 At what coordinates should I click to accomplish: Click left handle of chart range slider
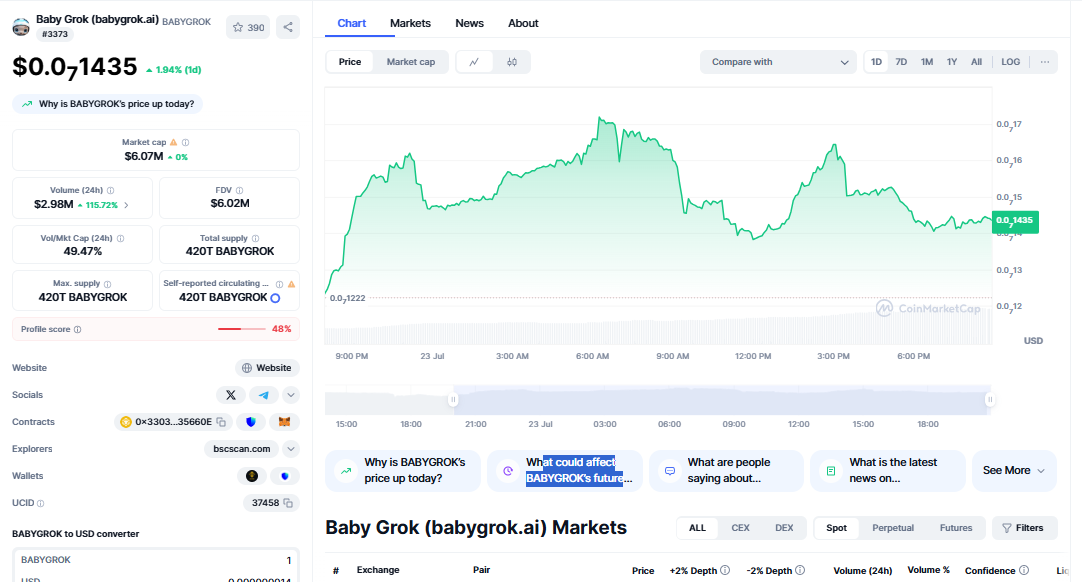coord(453,400)
